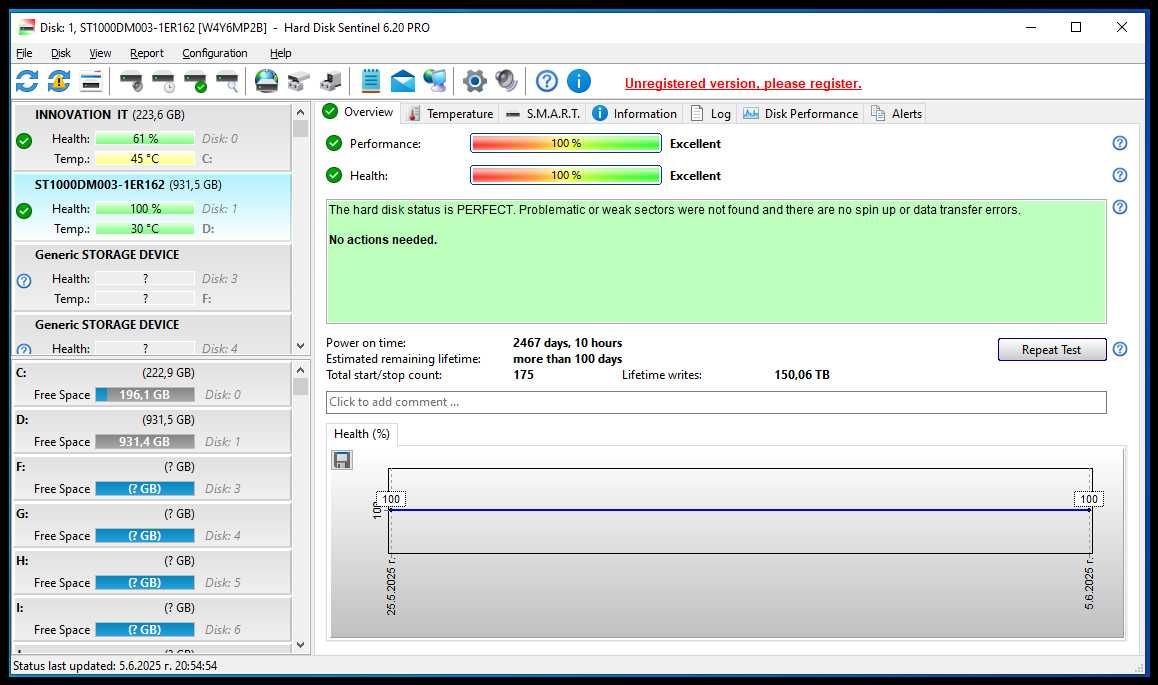Select the Health (%) chart tab
This screenshot has height=685, width=1158.
click(362, 434)
